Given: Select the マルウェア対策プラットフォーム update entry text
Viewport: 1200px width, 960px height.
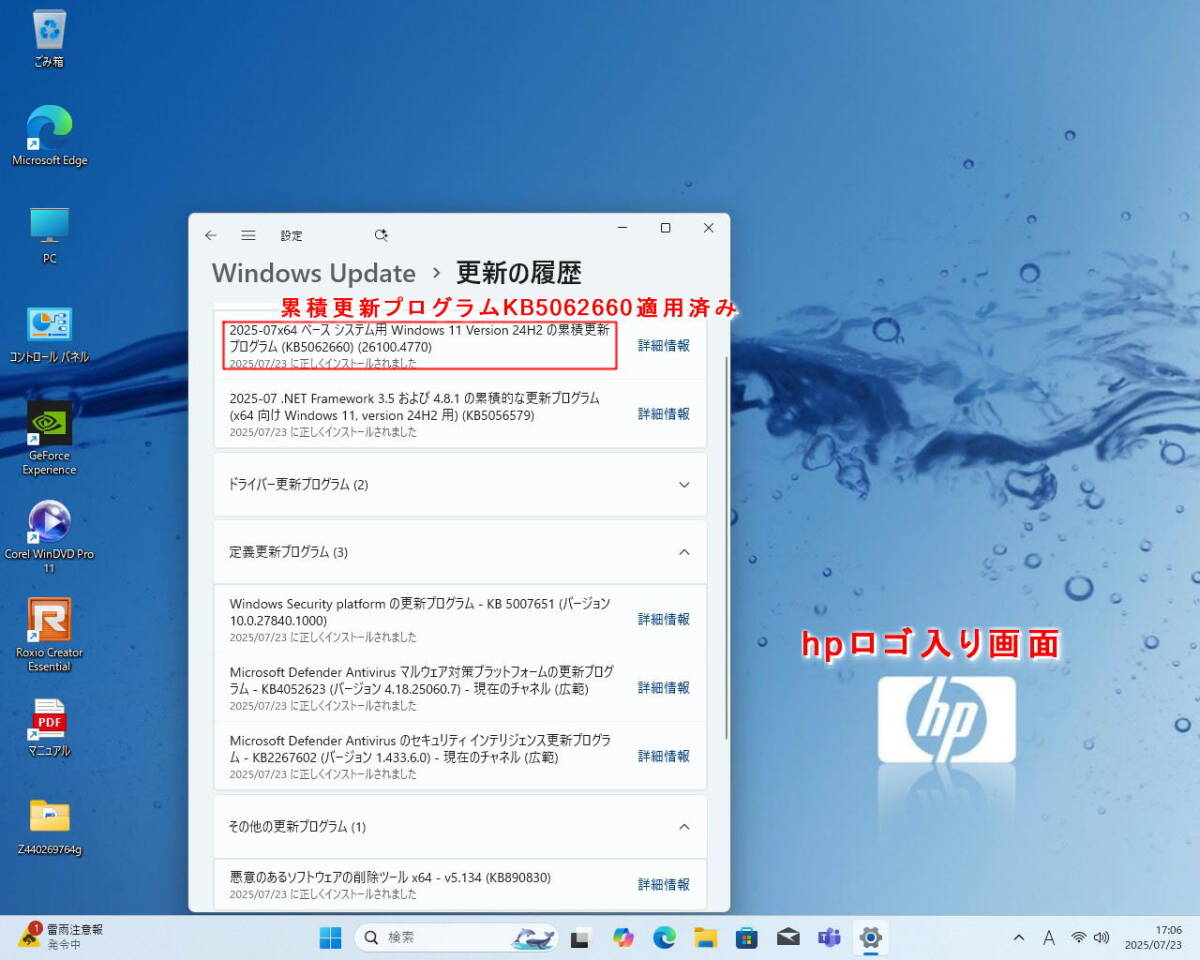Looking at the screenshot, I should point(421,680).
